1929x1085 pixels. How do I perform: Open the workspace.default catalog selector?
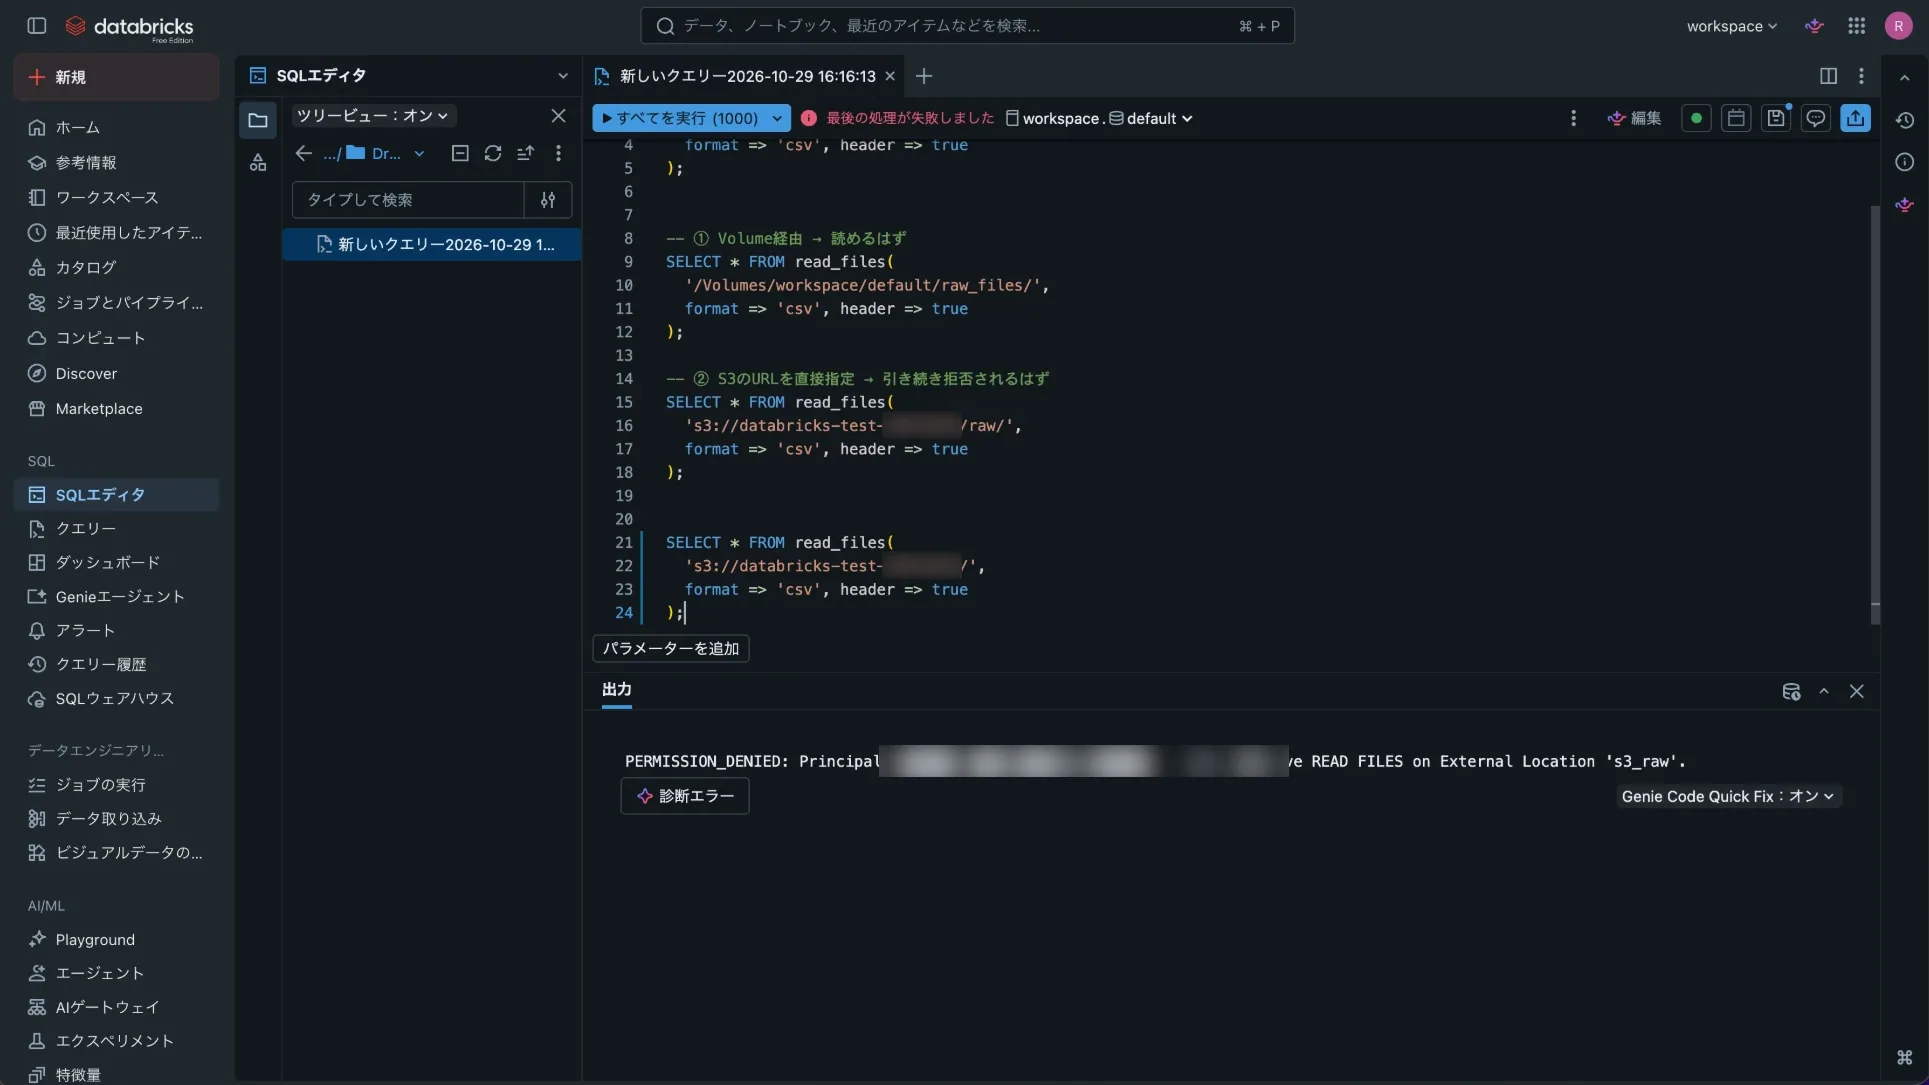click(x=1098, y=118)
